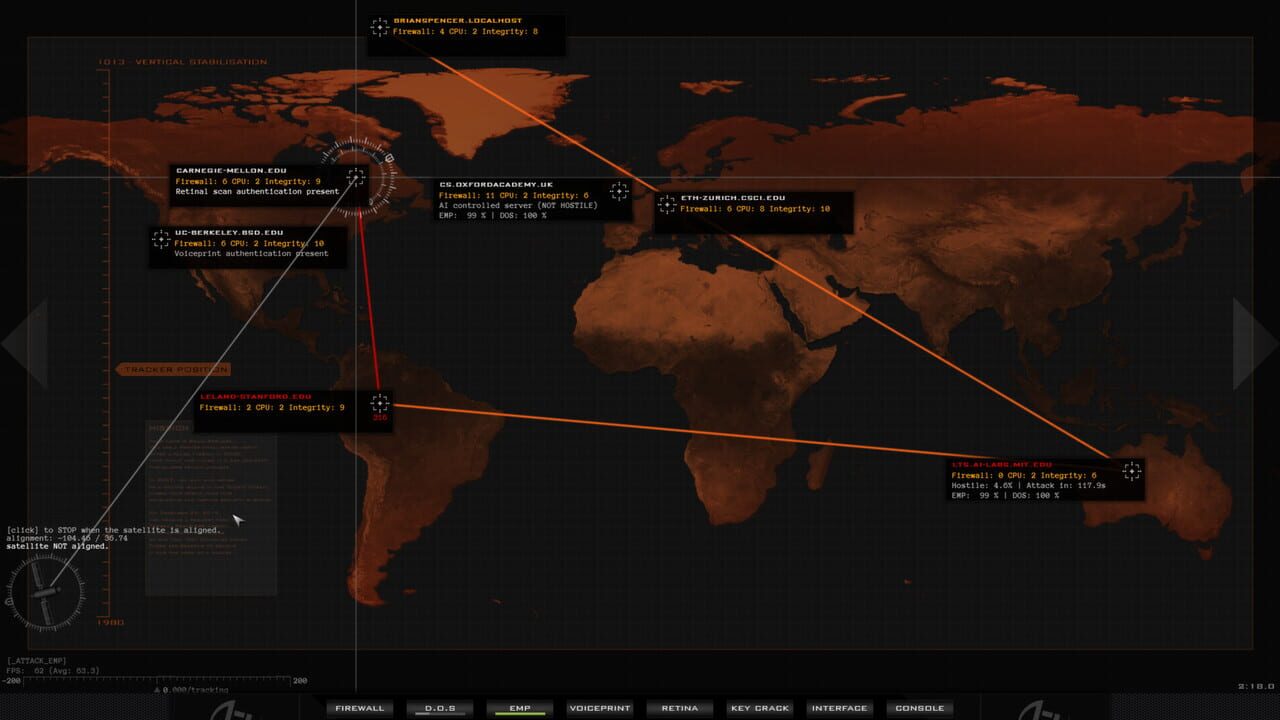Click the red 356 counter under Stanford
The image size is (1280, 720).
click(x=379, y=418)
